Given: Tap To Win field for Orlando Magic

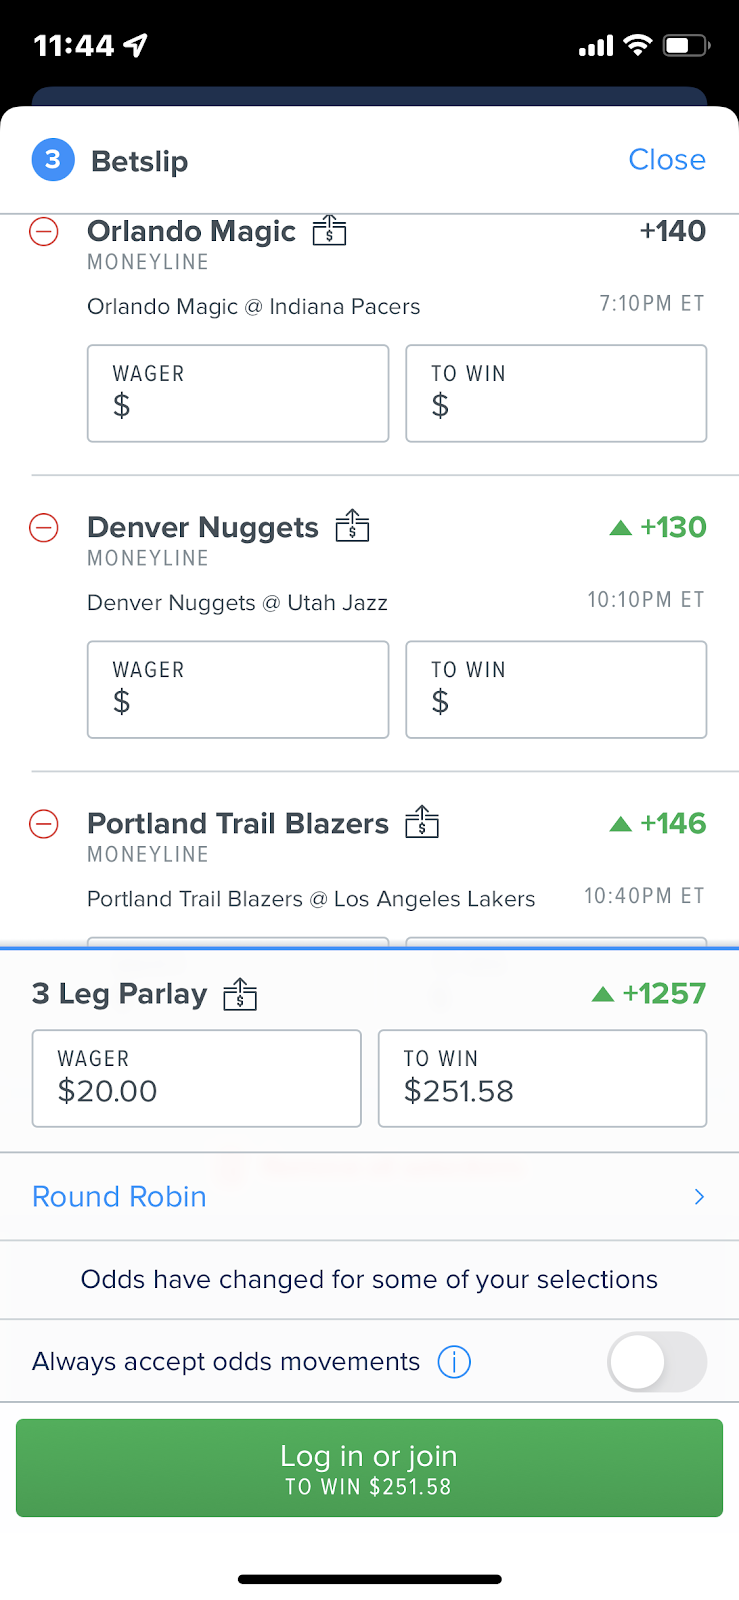Looking at the screenshot, I should coord(556,393).
